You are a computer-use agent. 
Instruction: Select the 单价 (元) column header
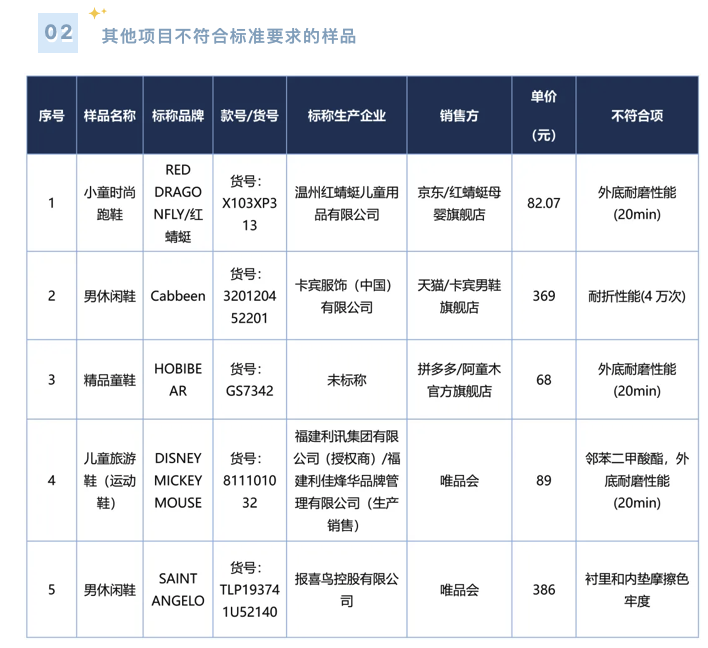pos(544,116)
